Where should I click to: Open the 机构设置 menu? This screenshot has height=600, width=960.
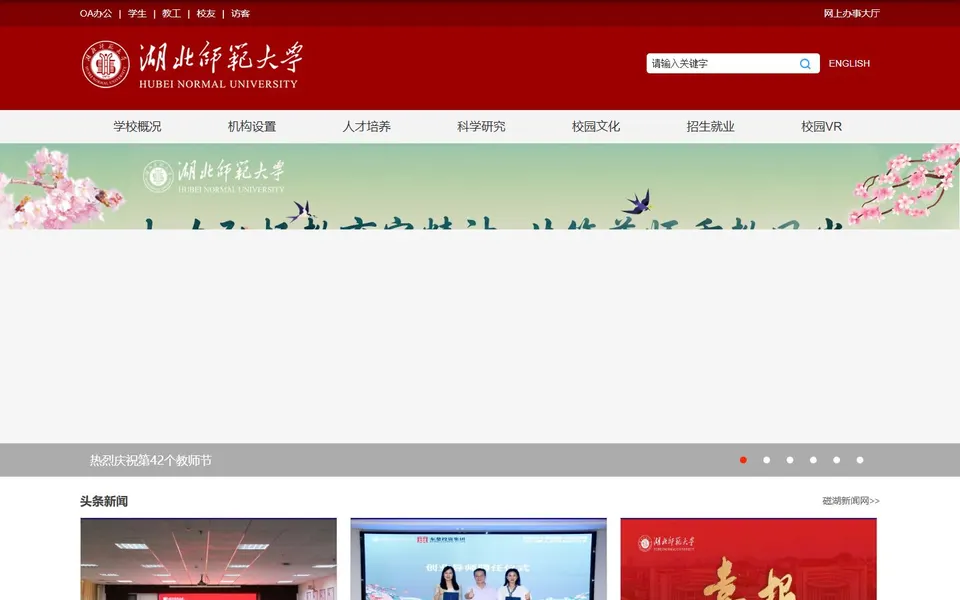point(252,127)
